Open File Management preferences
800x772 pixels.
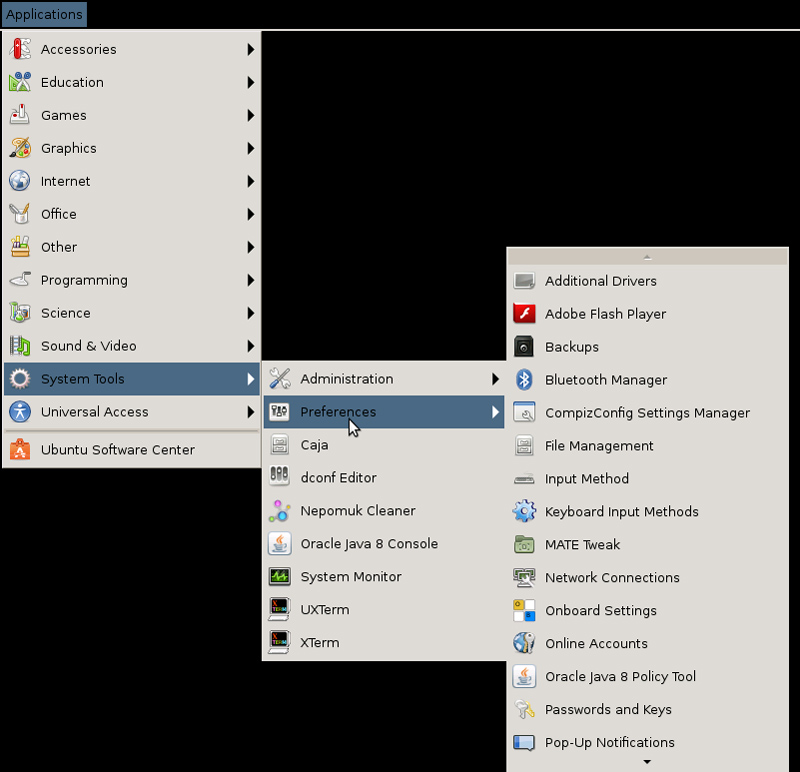click(x=647, y=445)
